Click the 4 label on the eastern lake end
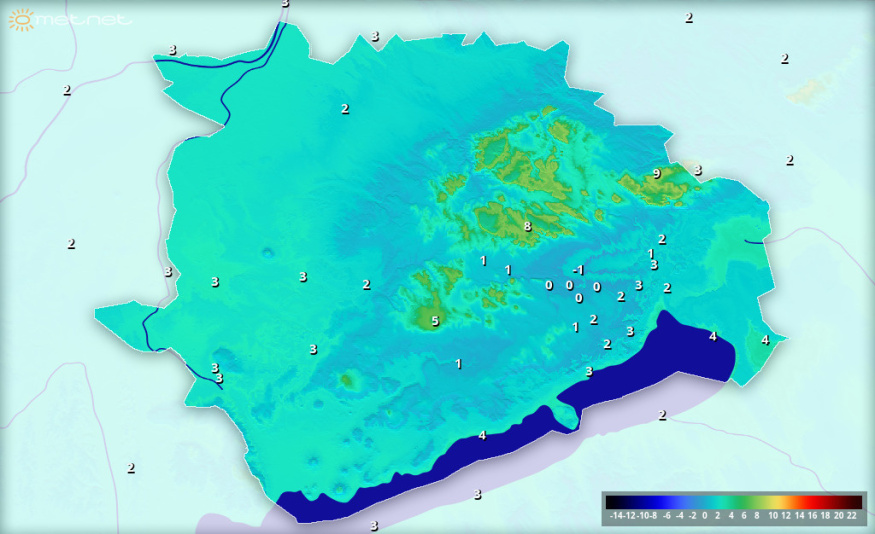The image size is (875, 534). (x=713, y=336)
